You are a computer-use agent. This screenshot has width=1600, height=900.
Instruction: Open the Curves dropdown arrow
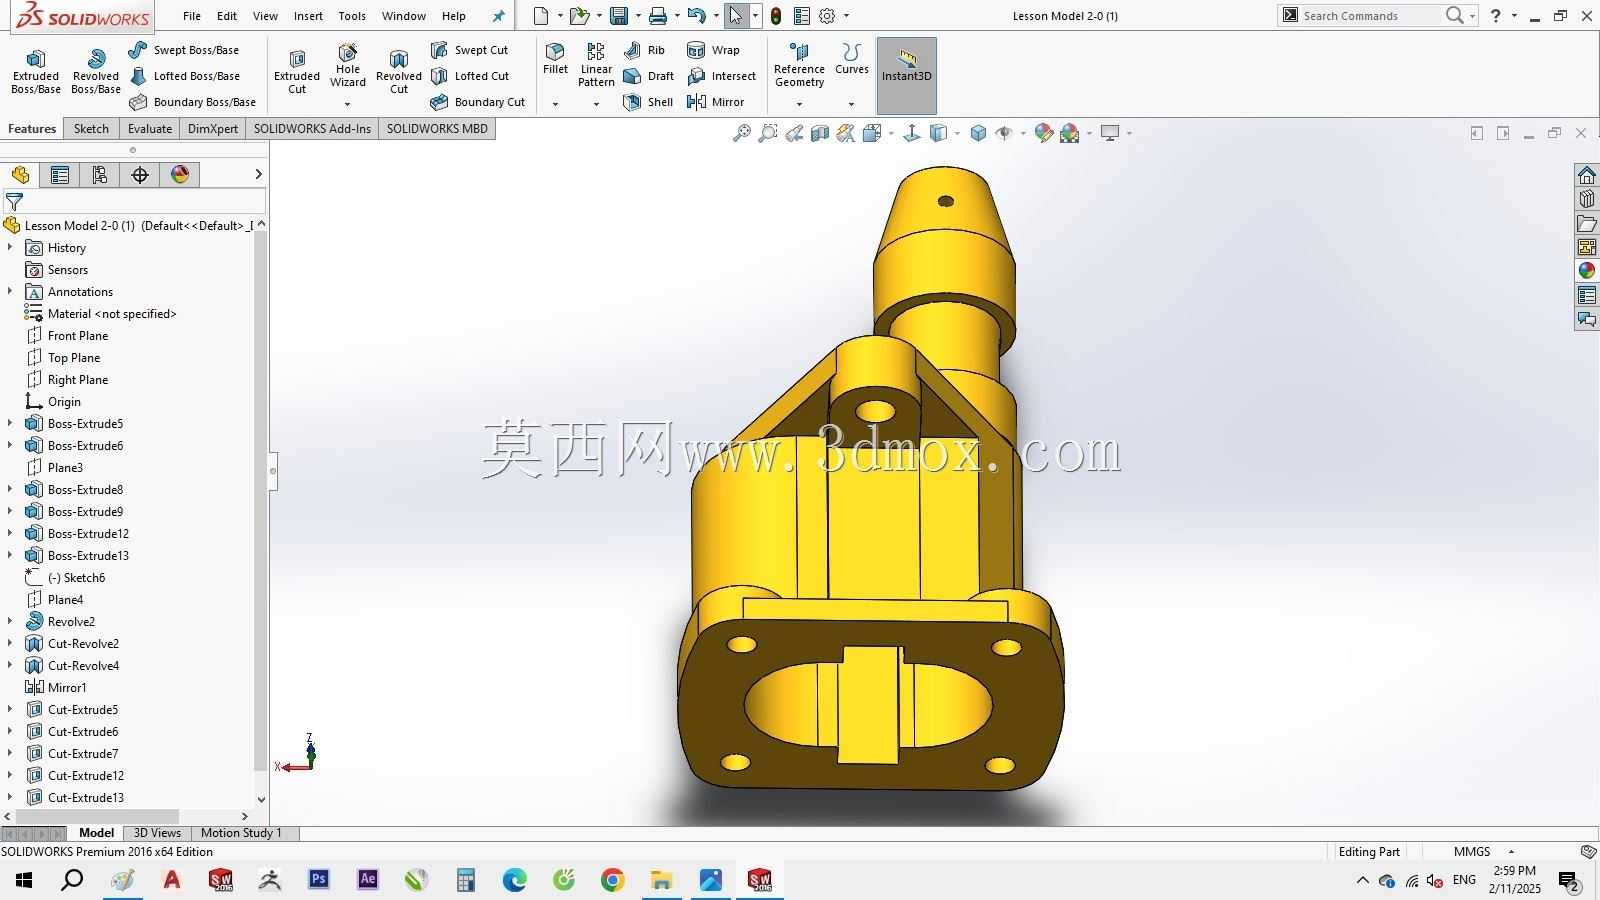[852, 104]
